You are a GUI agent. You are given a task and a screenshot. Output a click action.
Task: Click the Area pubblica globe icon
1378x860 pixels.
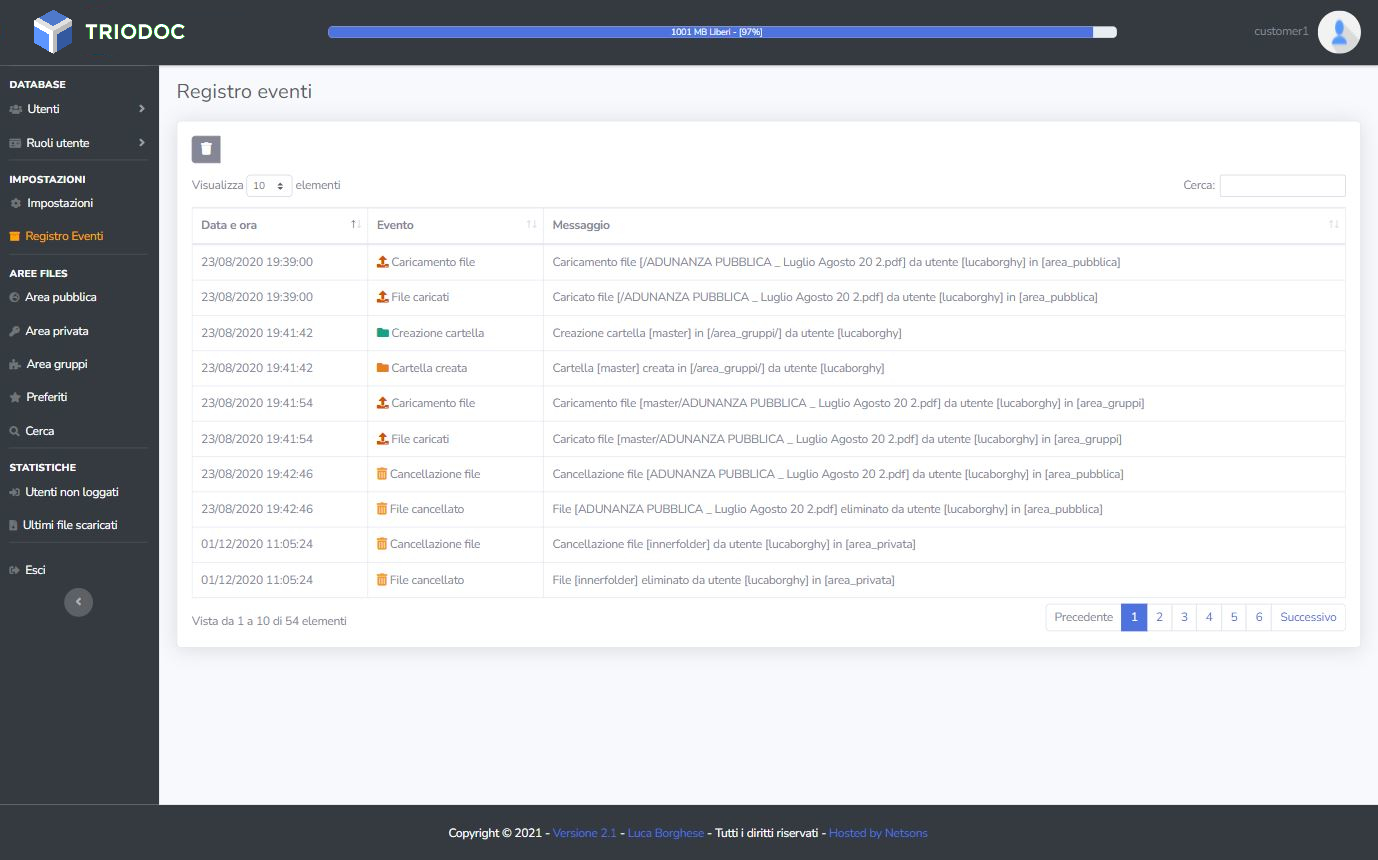14,297
